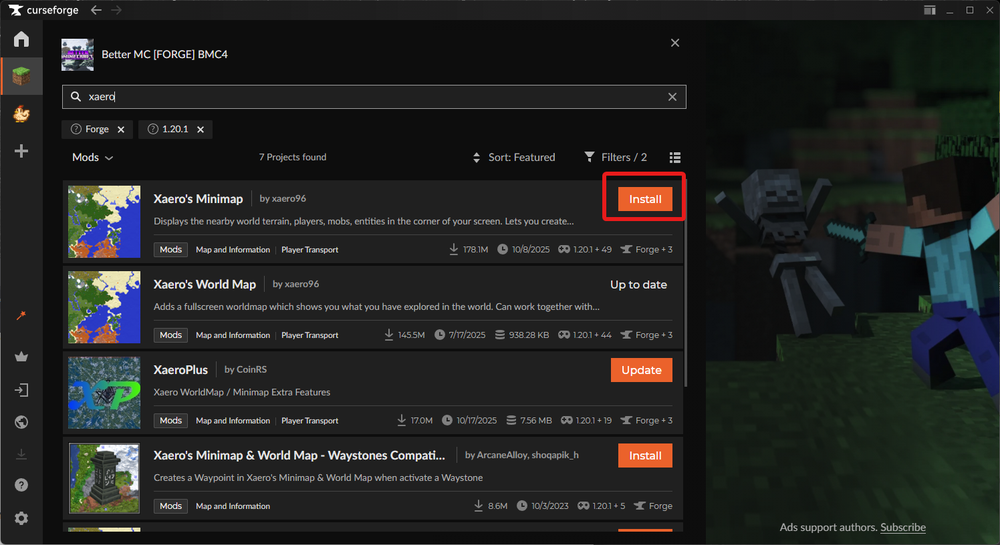The height and width of the screenshot is (545, 1000).
Task: Click 1.20.1 + 19 on XaeroPlus row
Action: point(586,420)
